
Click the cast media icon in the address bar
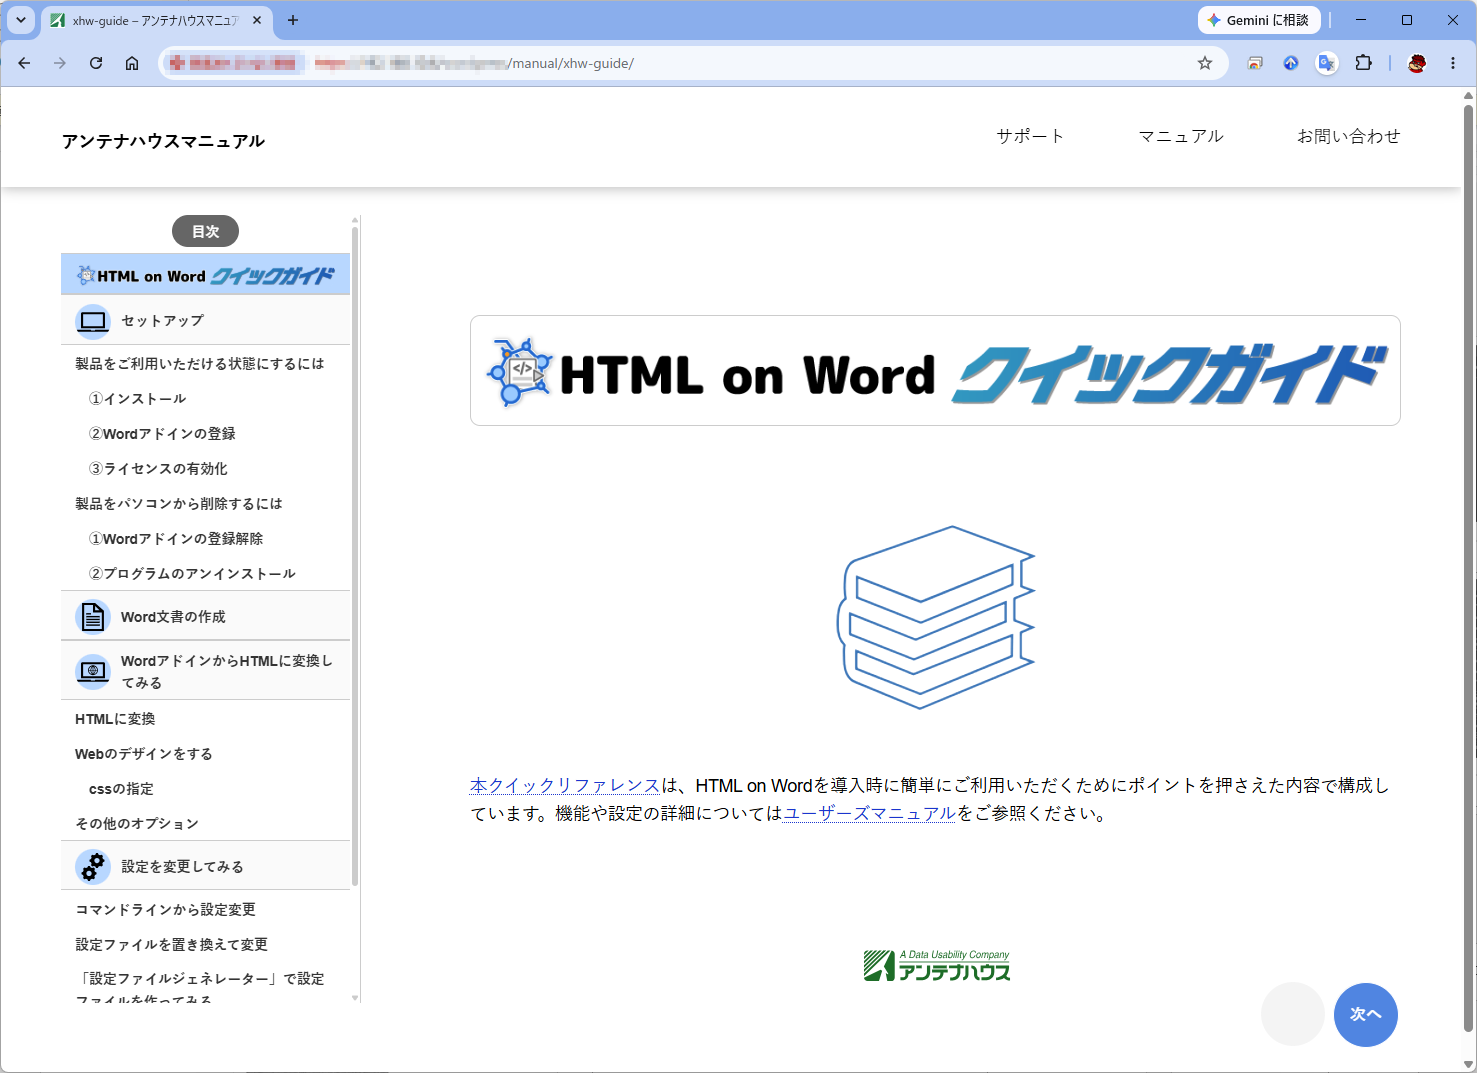[1255, 63]
